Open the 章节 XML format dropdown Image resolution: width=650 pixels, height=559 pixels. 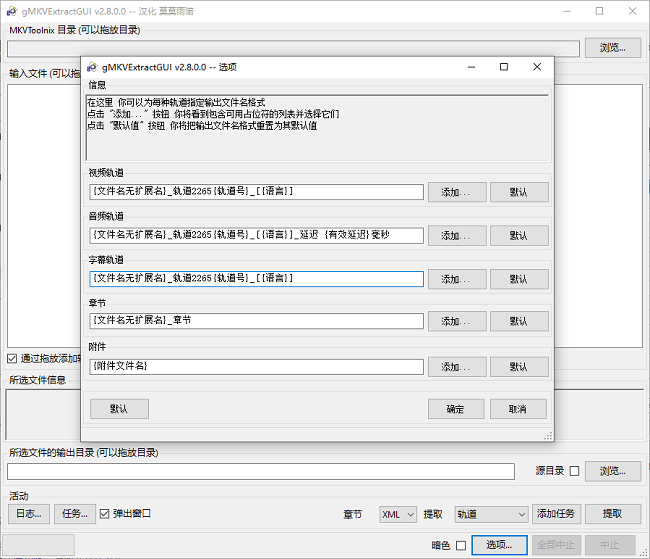[398, 515]
